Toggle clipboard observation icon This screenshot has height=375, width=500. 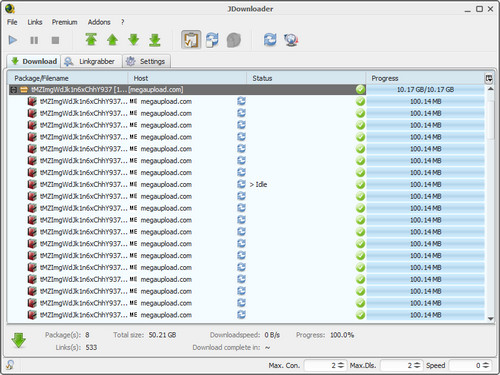click(191, 40)
